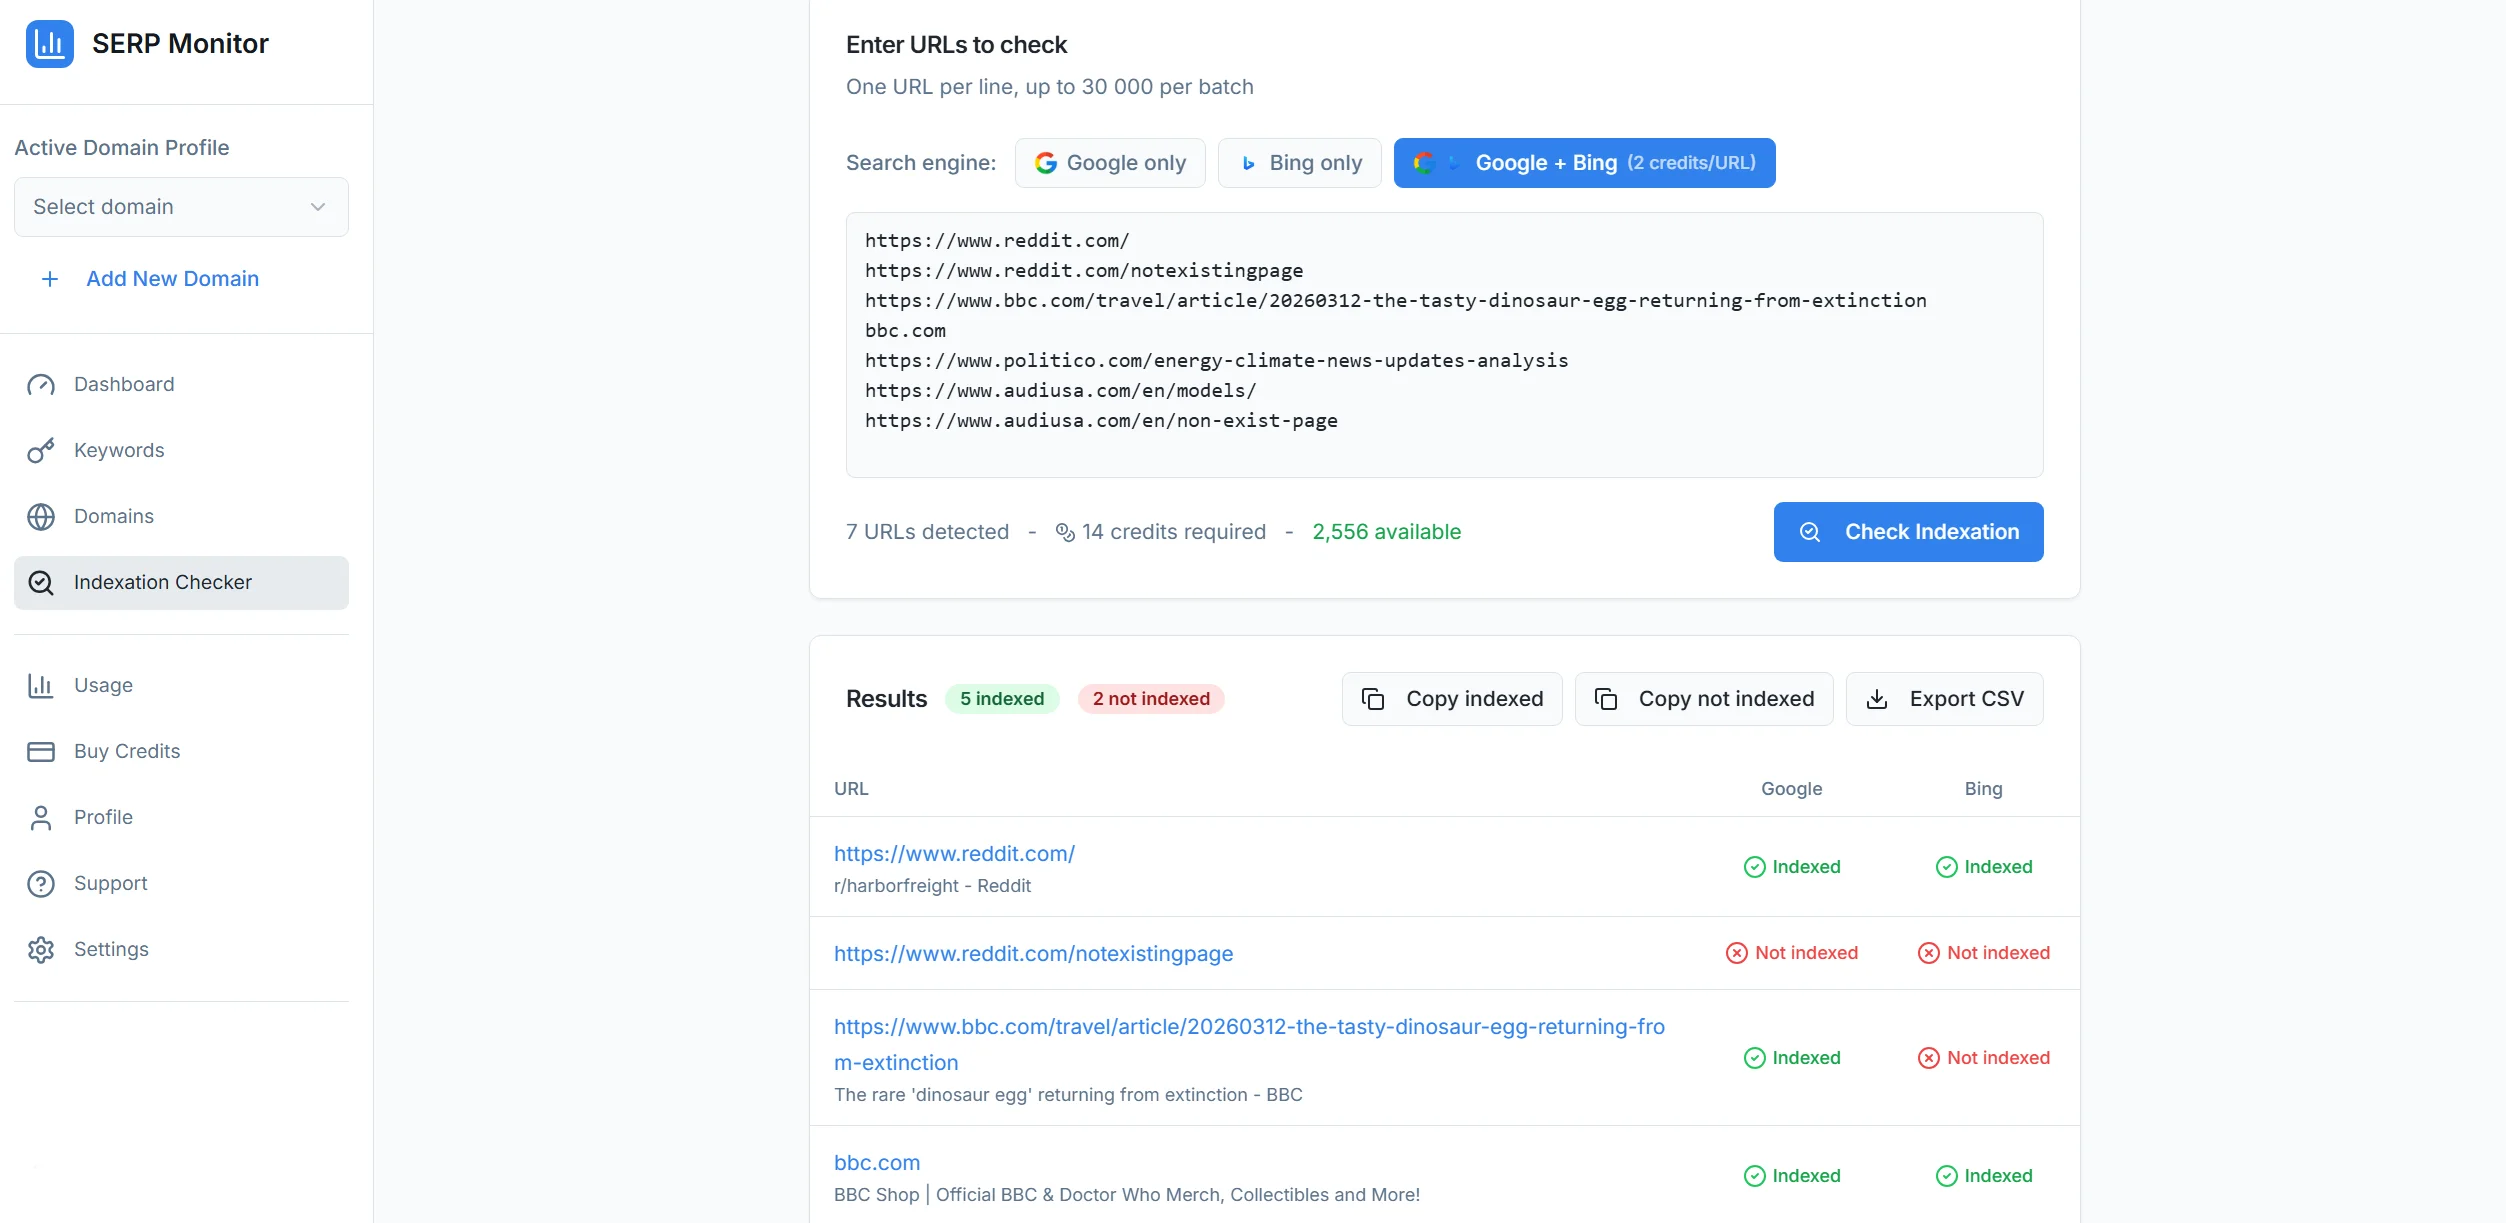Click the green 5 indexed badge
This screenshot has height=1223, width=2506.
[x=1002, y=698]
